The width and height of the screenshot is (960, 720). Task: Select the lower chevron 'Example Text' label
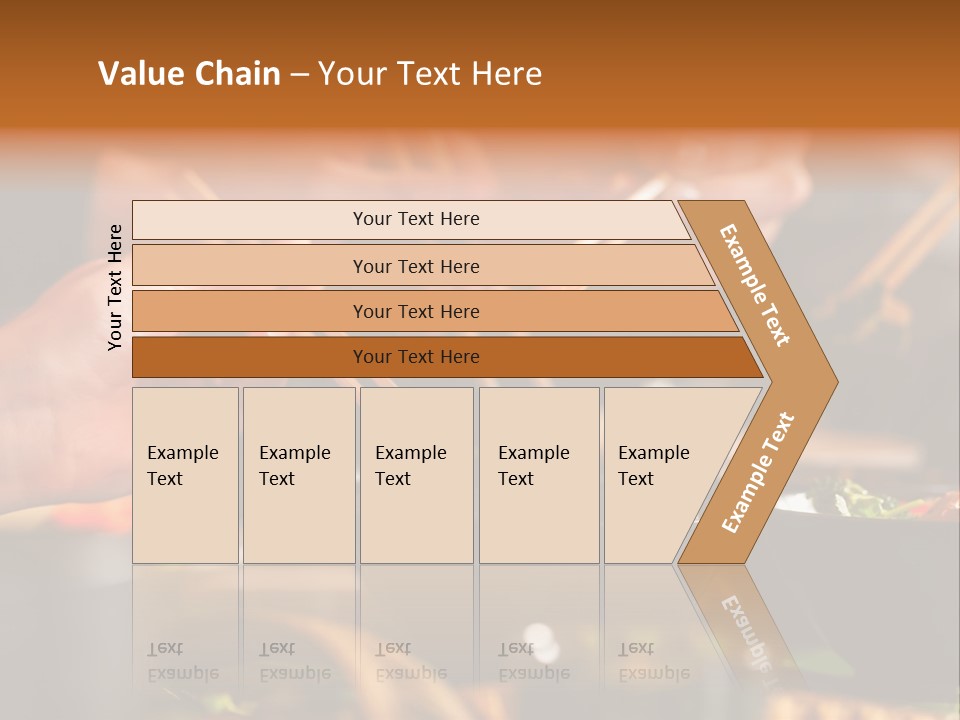tap(758, 472)
